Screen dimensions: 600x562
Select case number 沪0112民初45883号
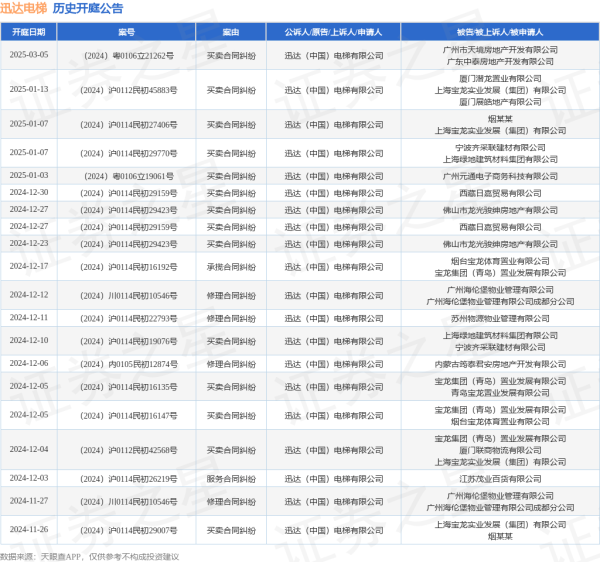pyautogui.click(x=129, y=90)
